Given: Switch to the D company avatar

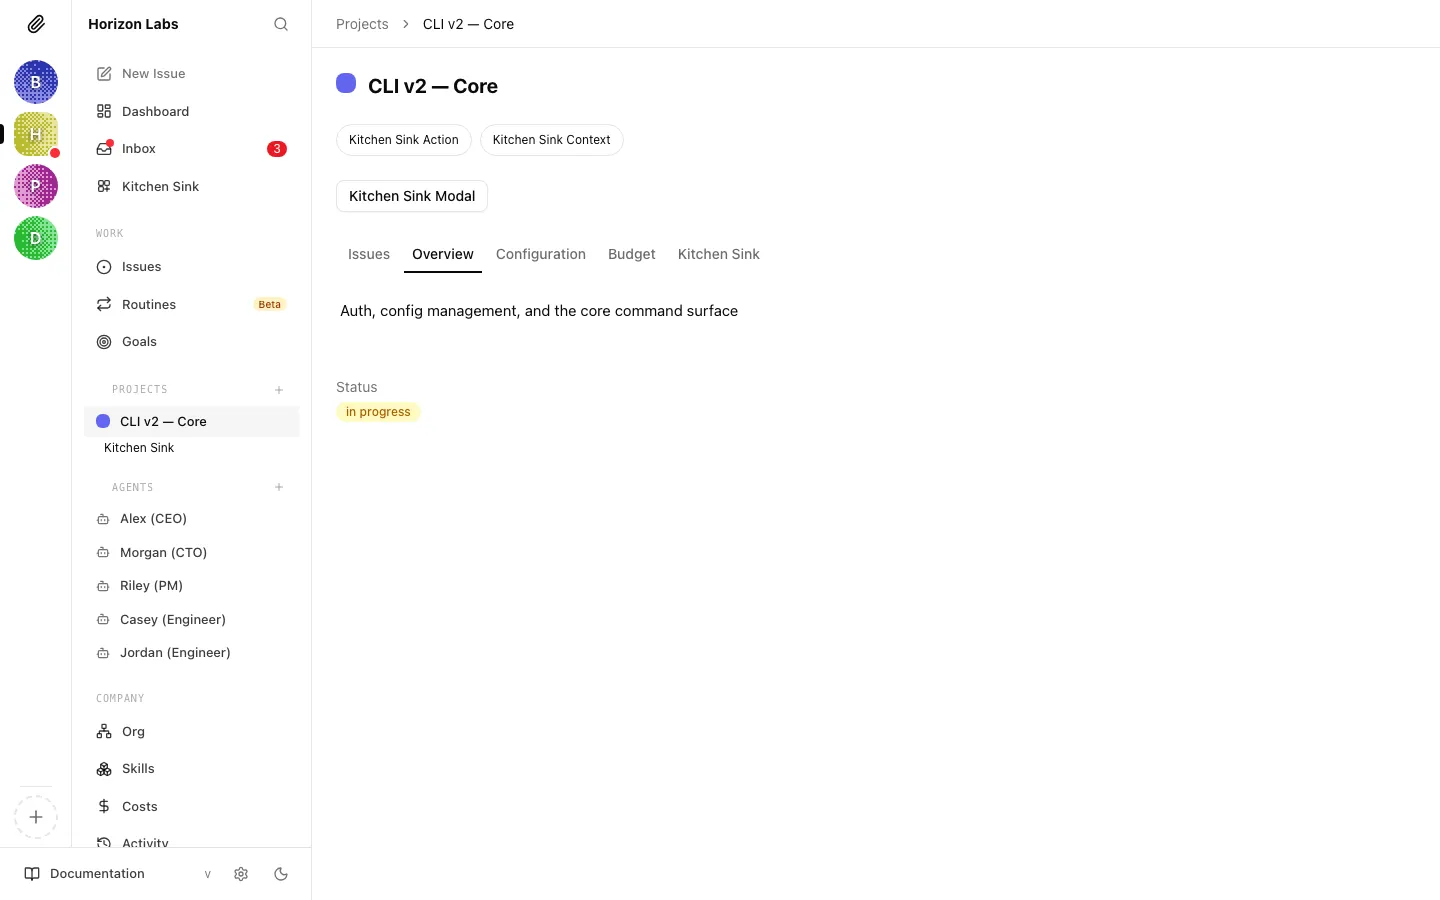Looking at the screenshot, I should [36, 238].
